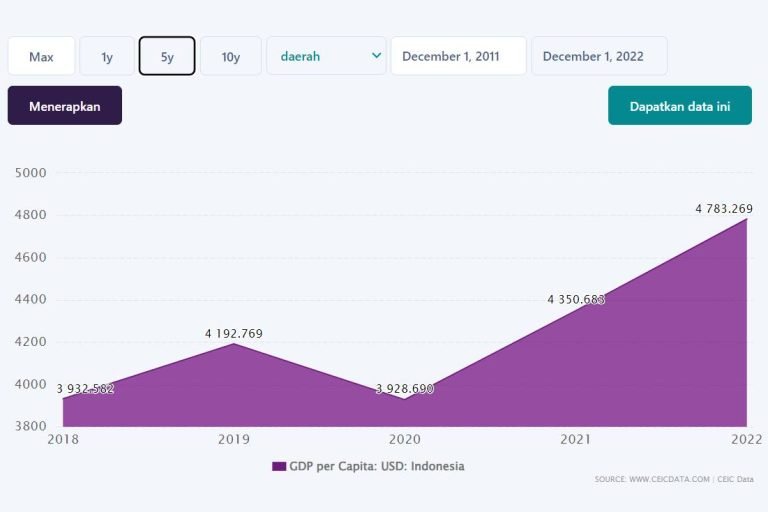Click the 4000 y-axis label
Screen dimensions: 768x512
point(30,384)
